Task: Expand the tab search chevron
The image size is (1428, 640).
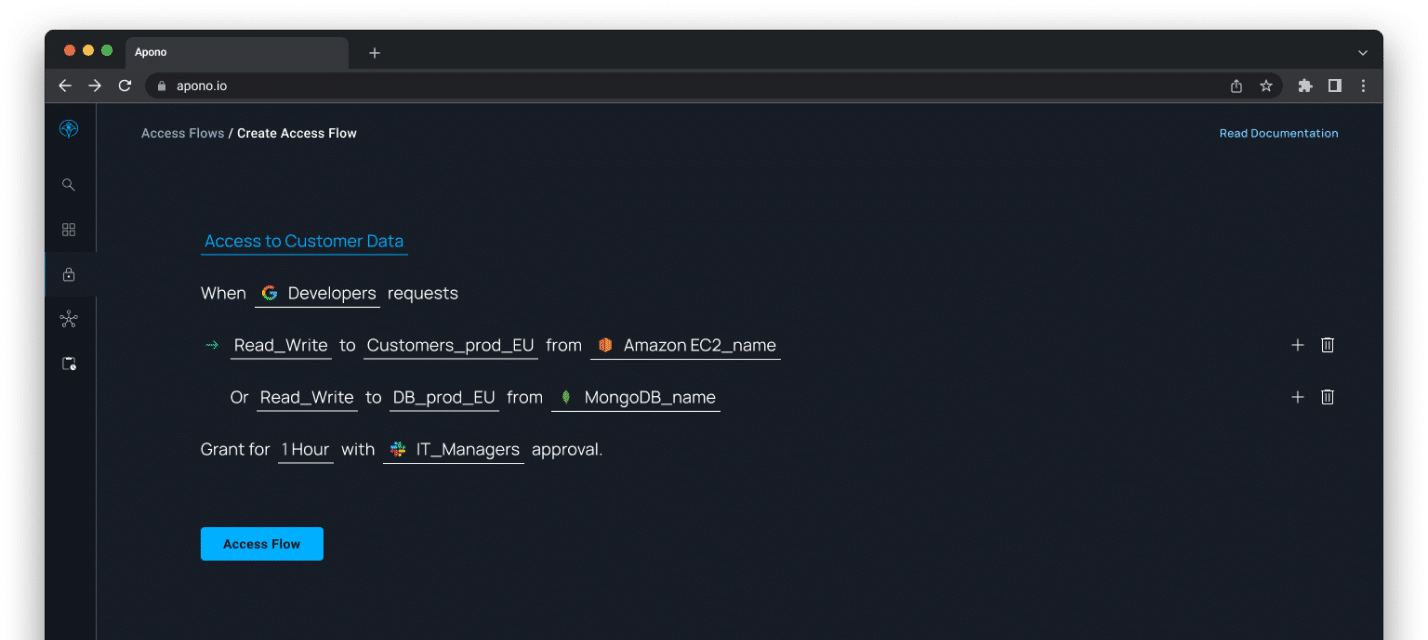Action: (x=1362, y=53)
